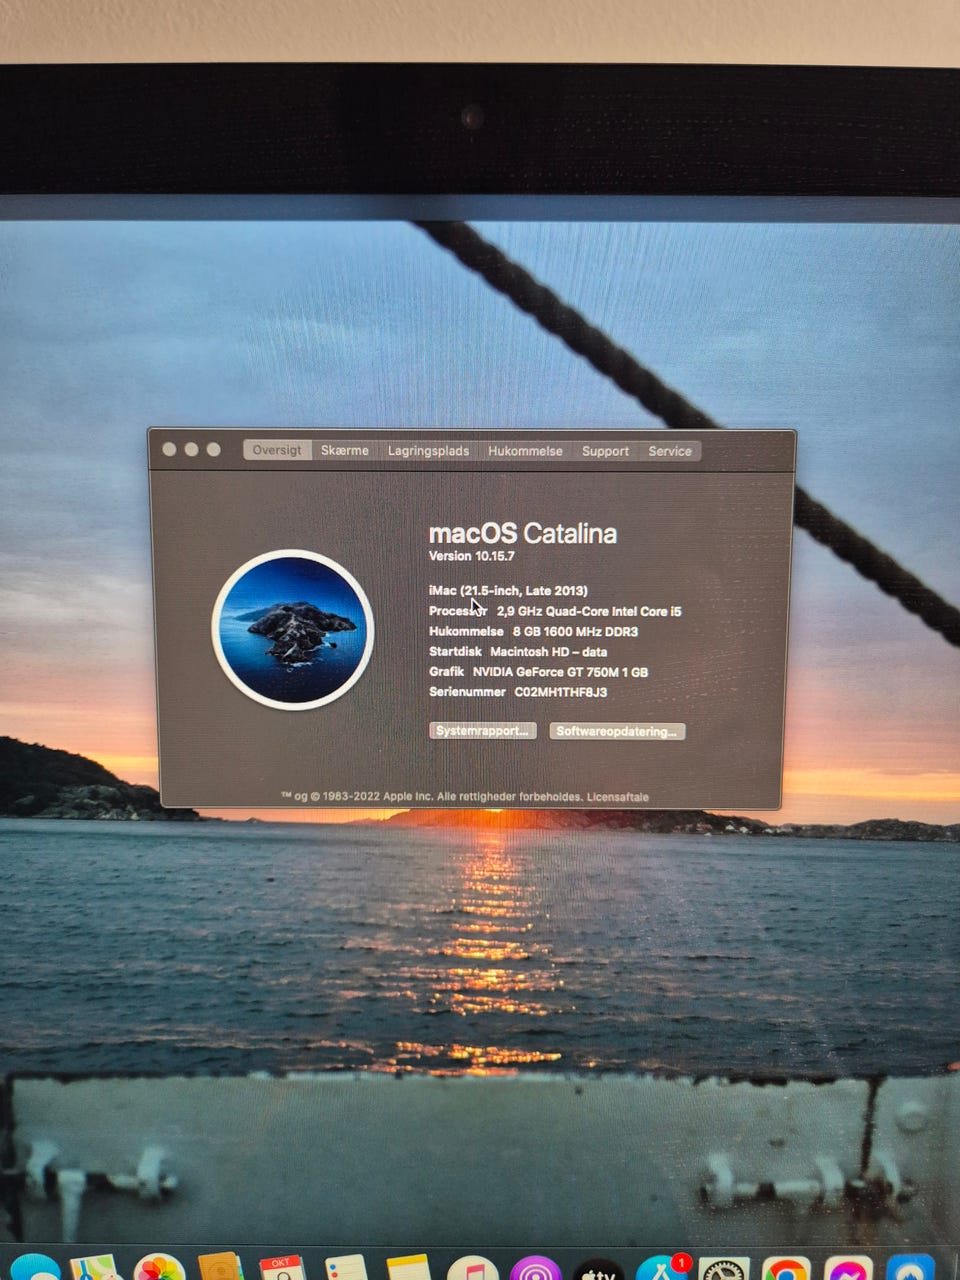Launch Music from the Dock
This screenshot has height=1280, width=960.
(472, 1268)
